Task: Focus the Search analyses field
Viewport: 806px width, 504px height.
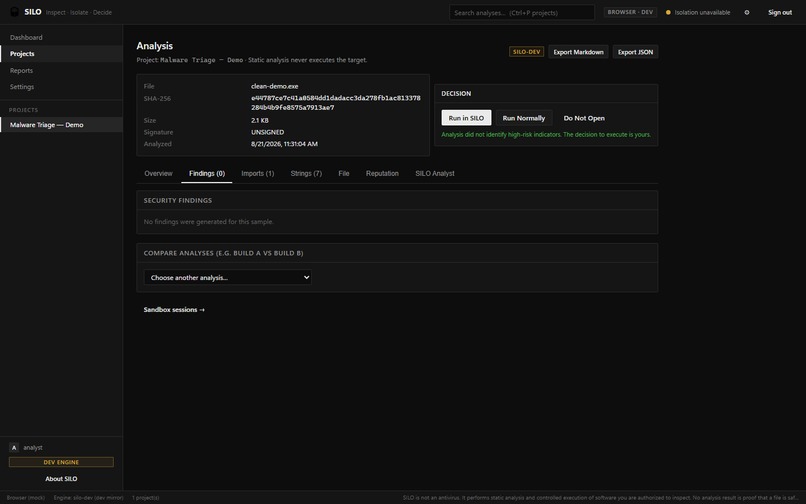Action: click(x=522, y=12)
